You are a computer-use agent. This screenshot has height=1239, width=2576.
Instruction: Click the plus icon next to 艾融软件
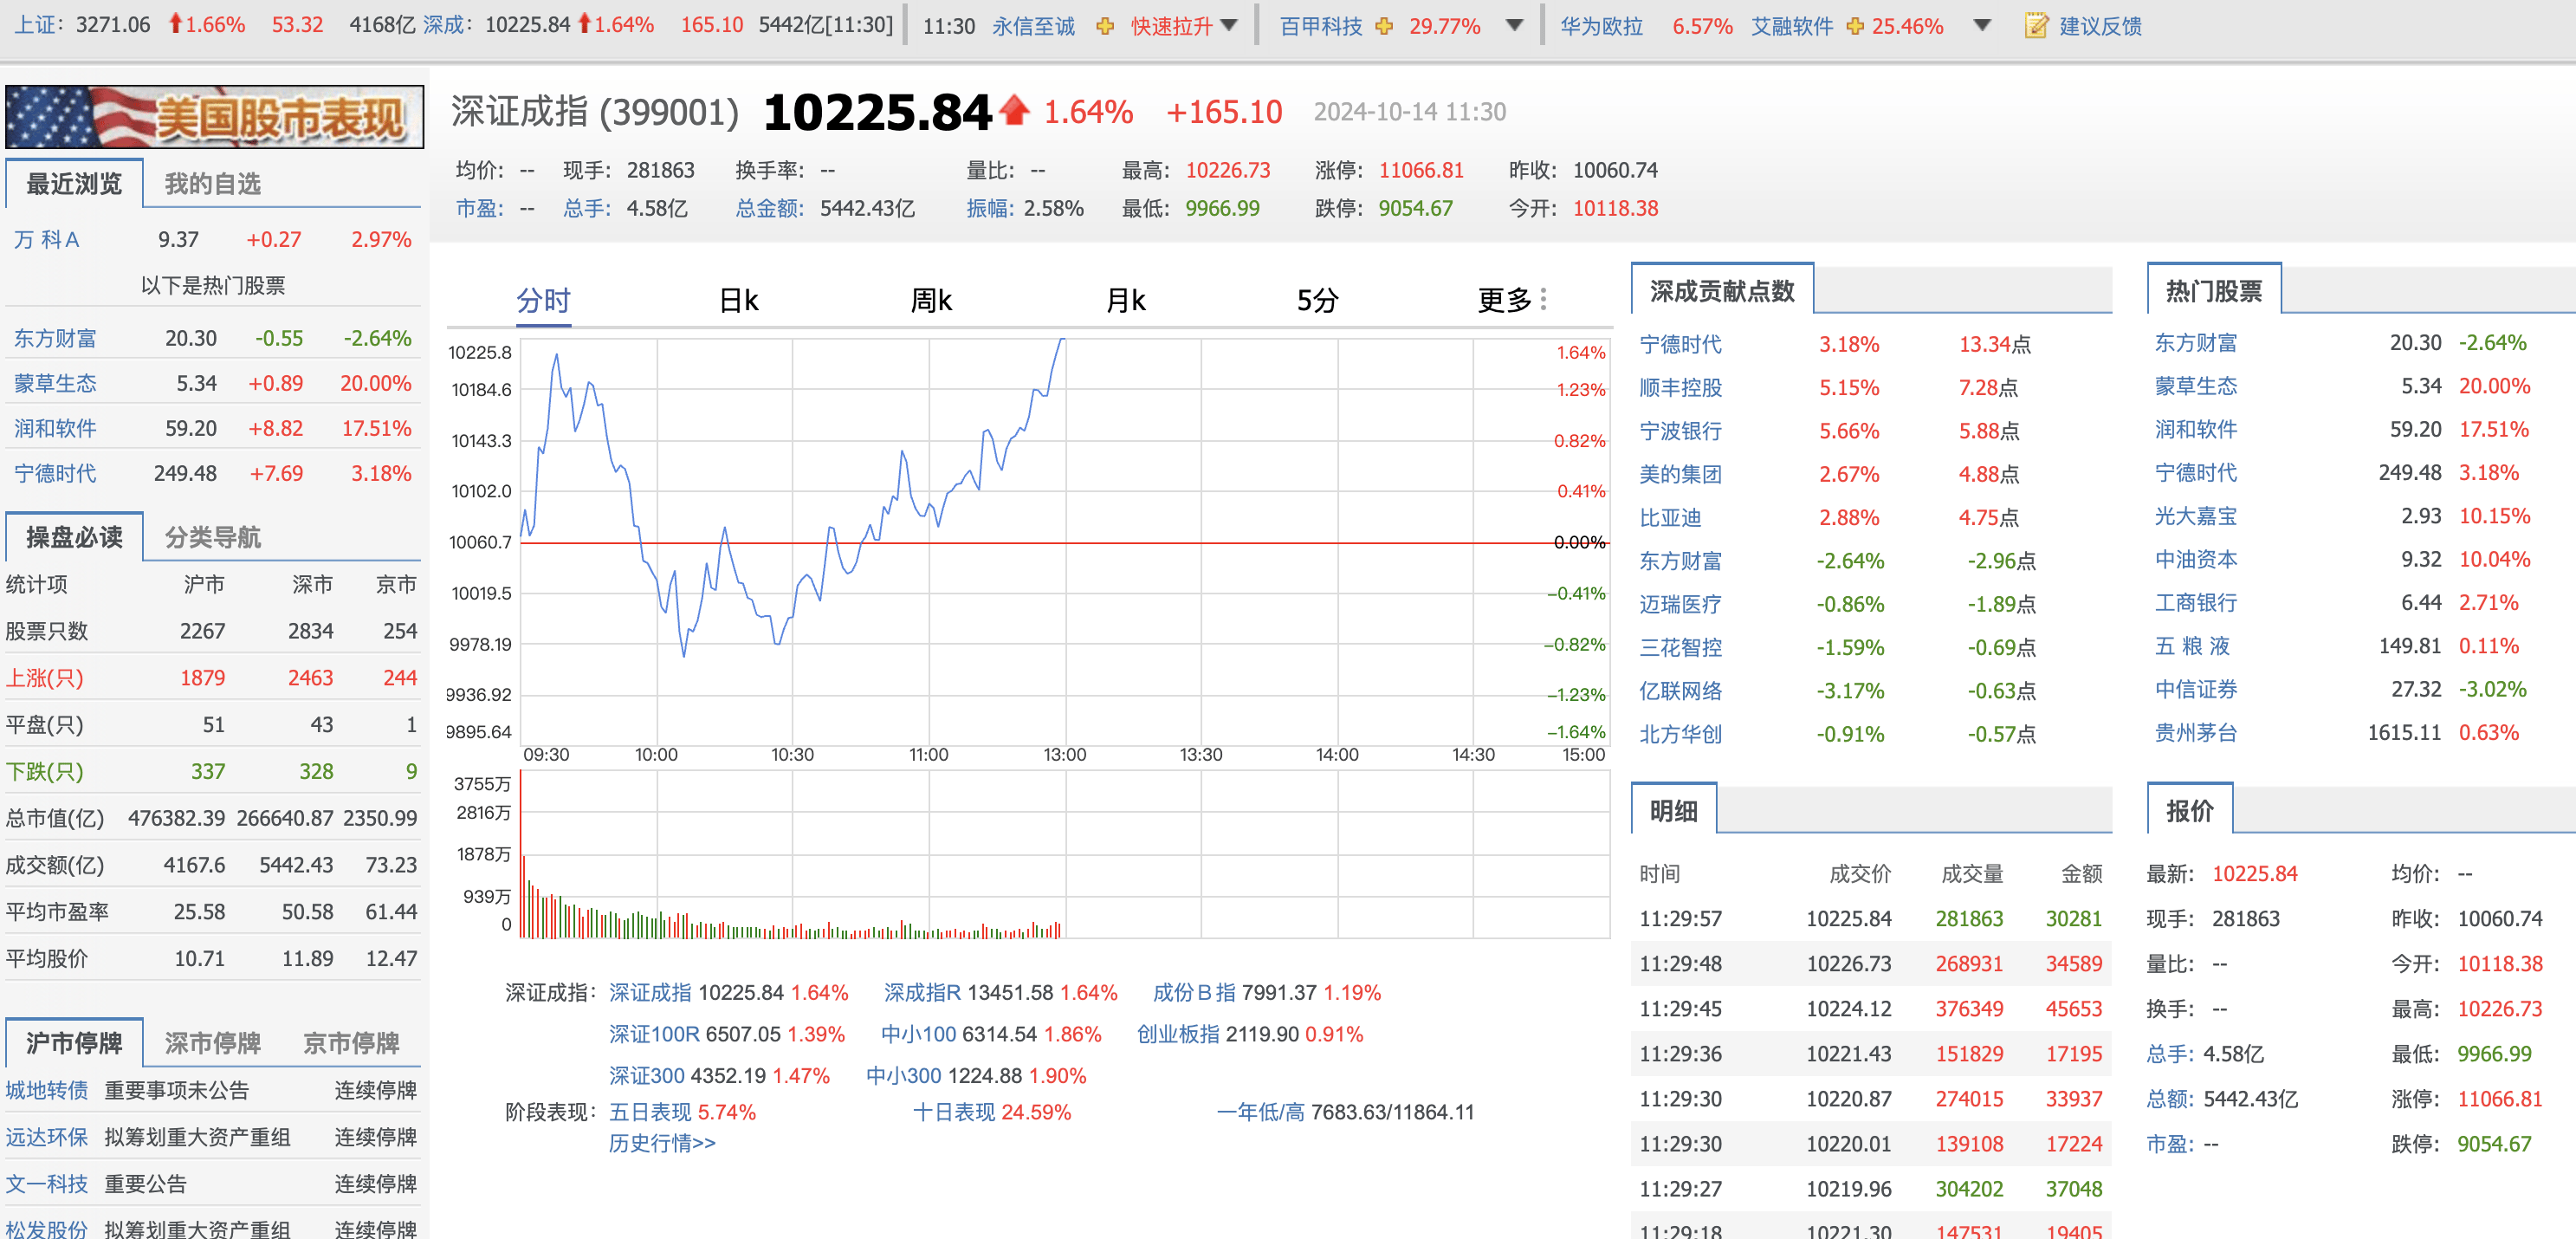tap(1856, 27)
